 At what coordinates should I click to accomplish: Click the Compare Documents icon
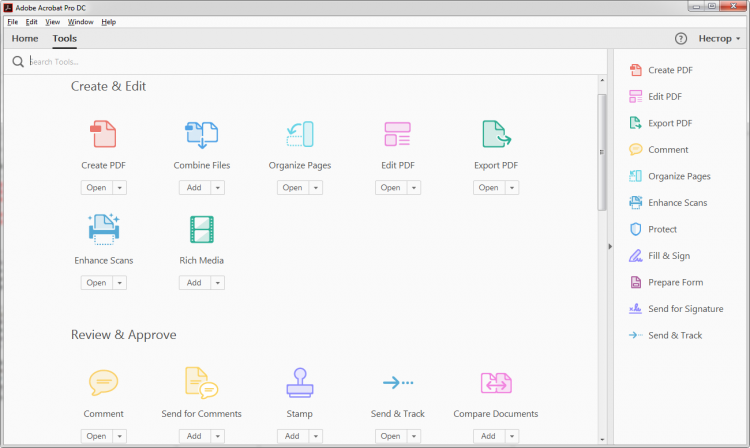click(x=496, y=383)
